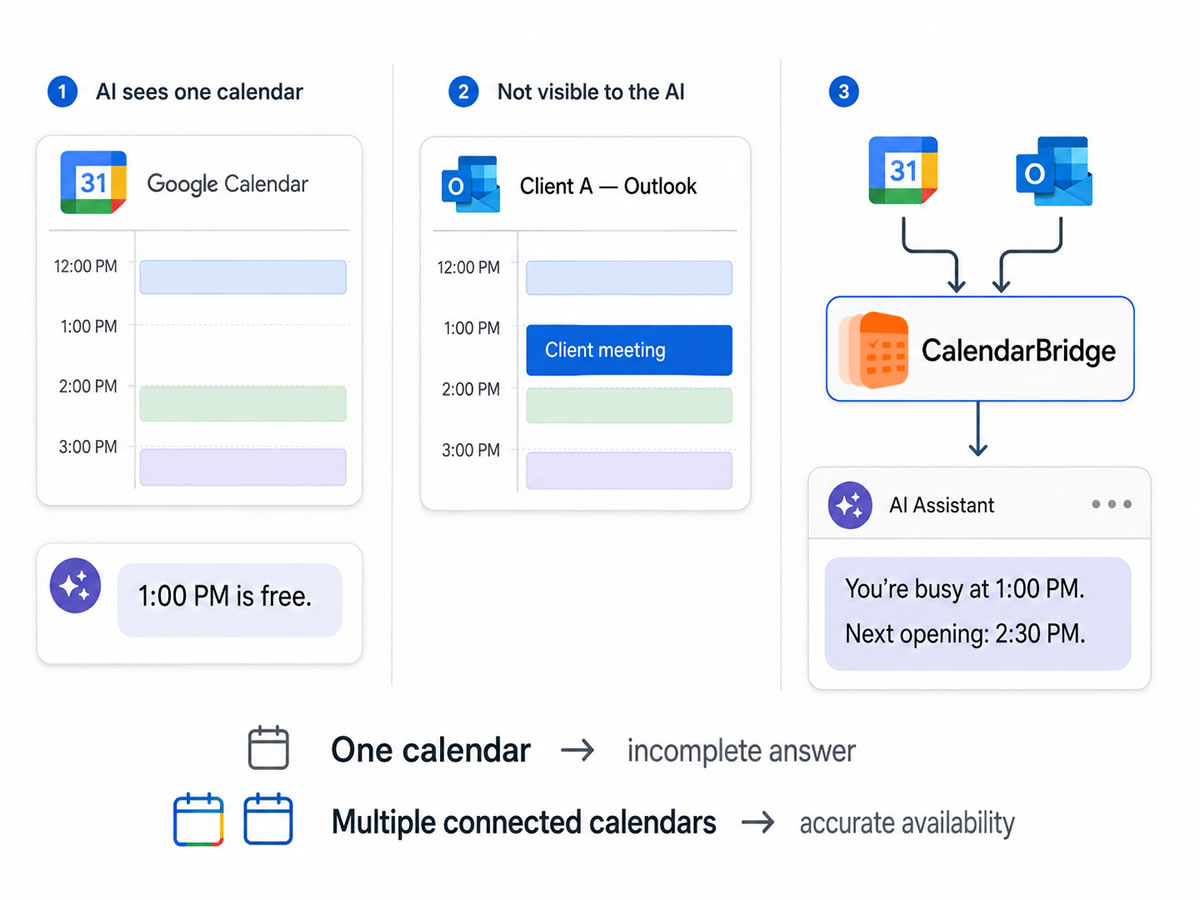Click the Google Calendar icon in panel one
The height and width of the screenshot is (900, 1200).
[93, 182]
